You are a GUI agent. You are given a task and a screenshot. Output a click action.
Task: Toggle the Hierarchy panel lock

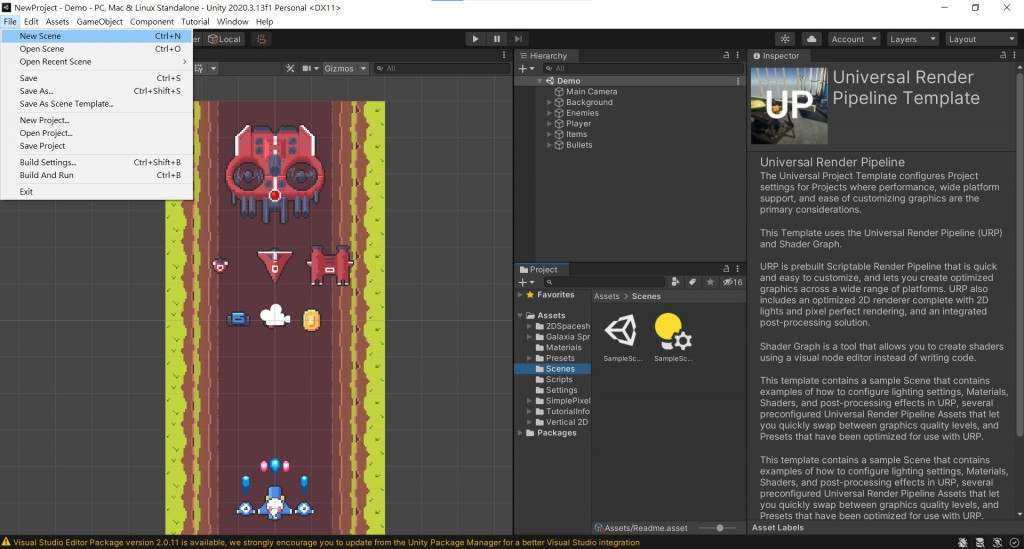point(726,55)
